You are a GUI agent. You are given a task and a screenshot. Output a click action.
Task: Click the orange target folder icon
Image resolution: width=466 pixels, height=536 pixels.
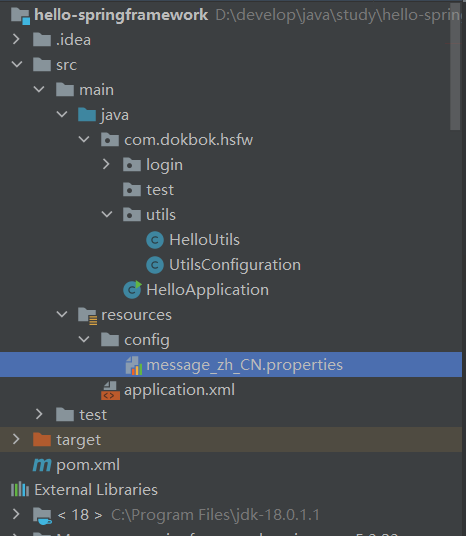click(x=42, y=440)
